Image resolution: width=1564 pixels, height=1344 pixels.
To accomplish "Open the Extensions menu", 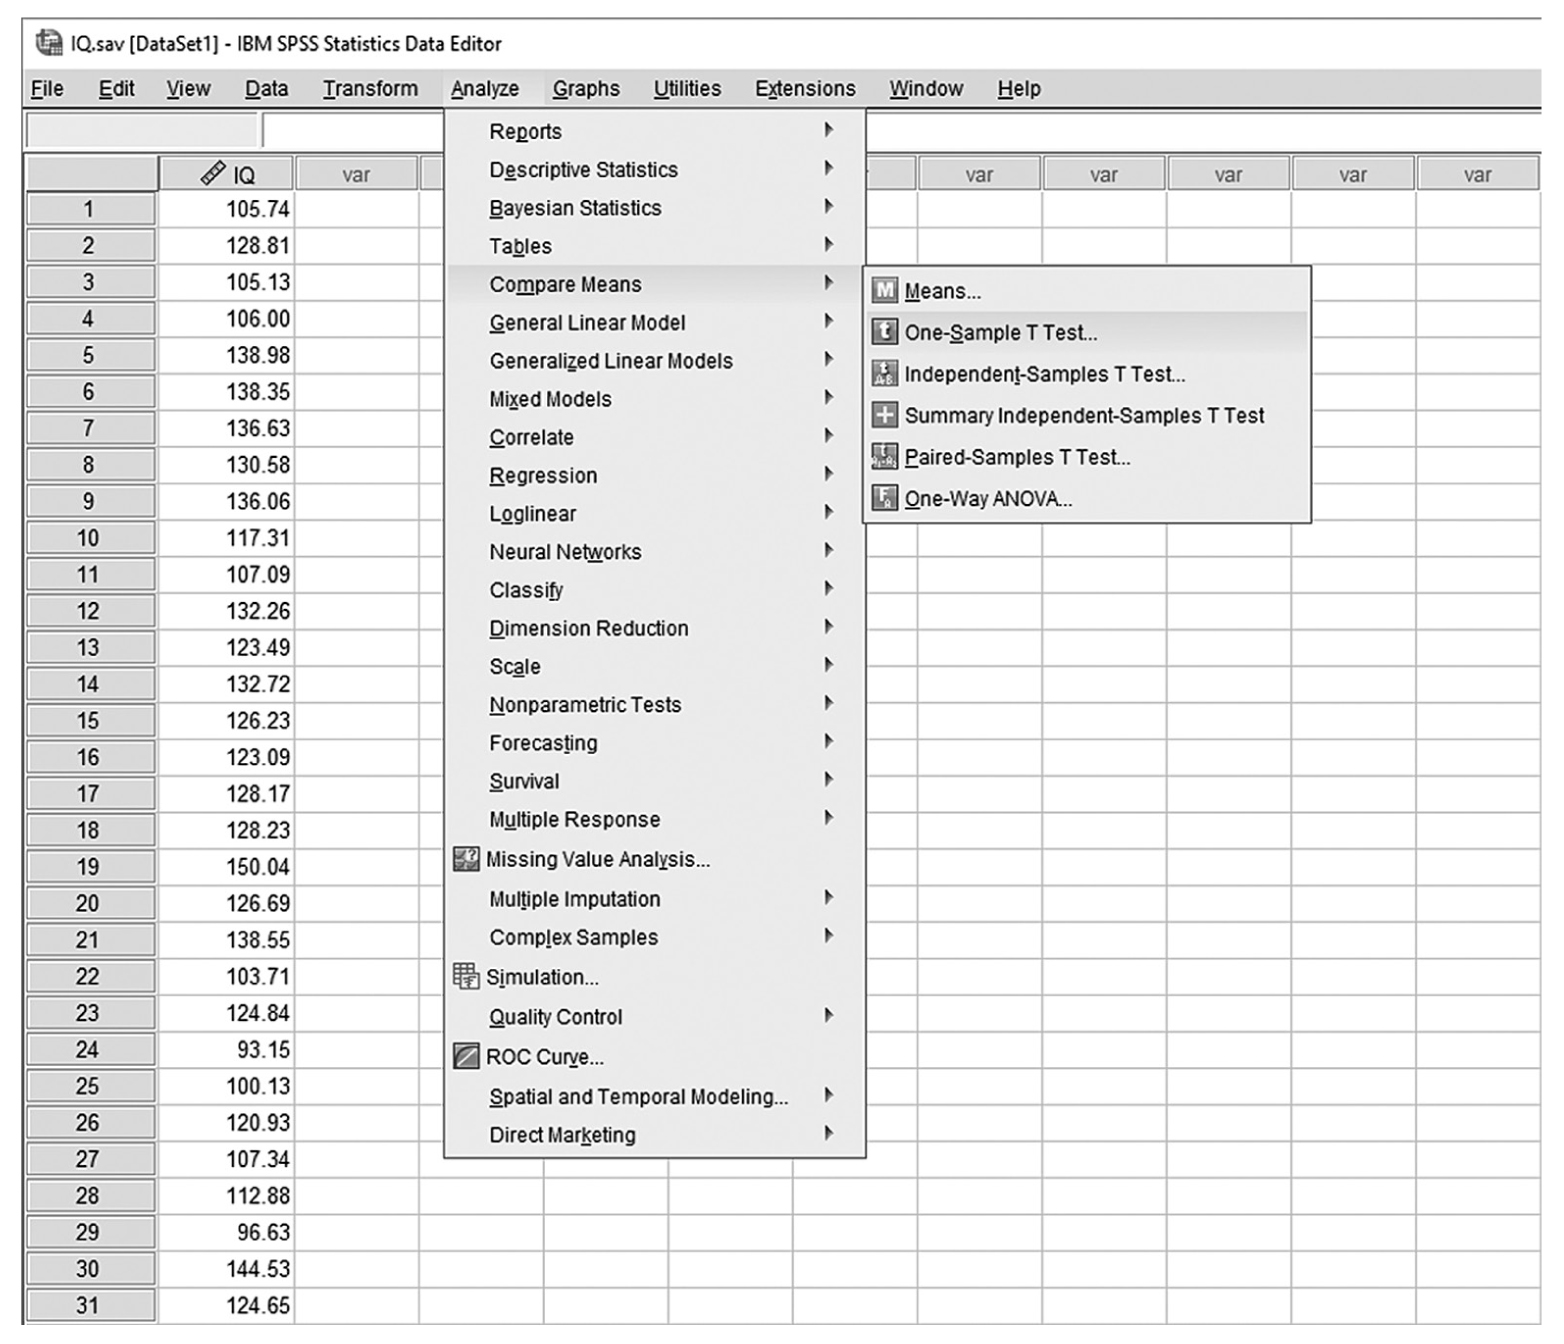I will coord(805,89).
